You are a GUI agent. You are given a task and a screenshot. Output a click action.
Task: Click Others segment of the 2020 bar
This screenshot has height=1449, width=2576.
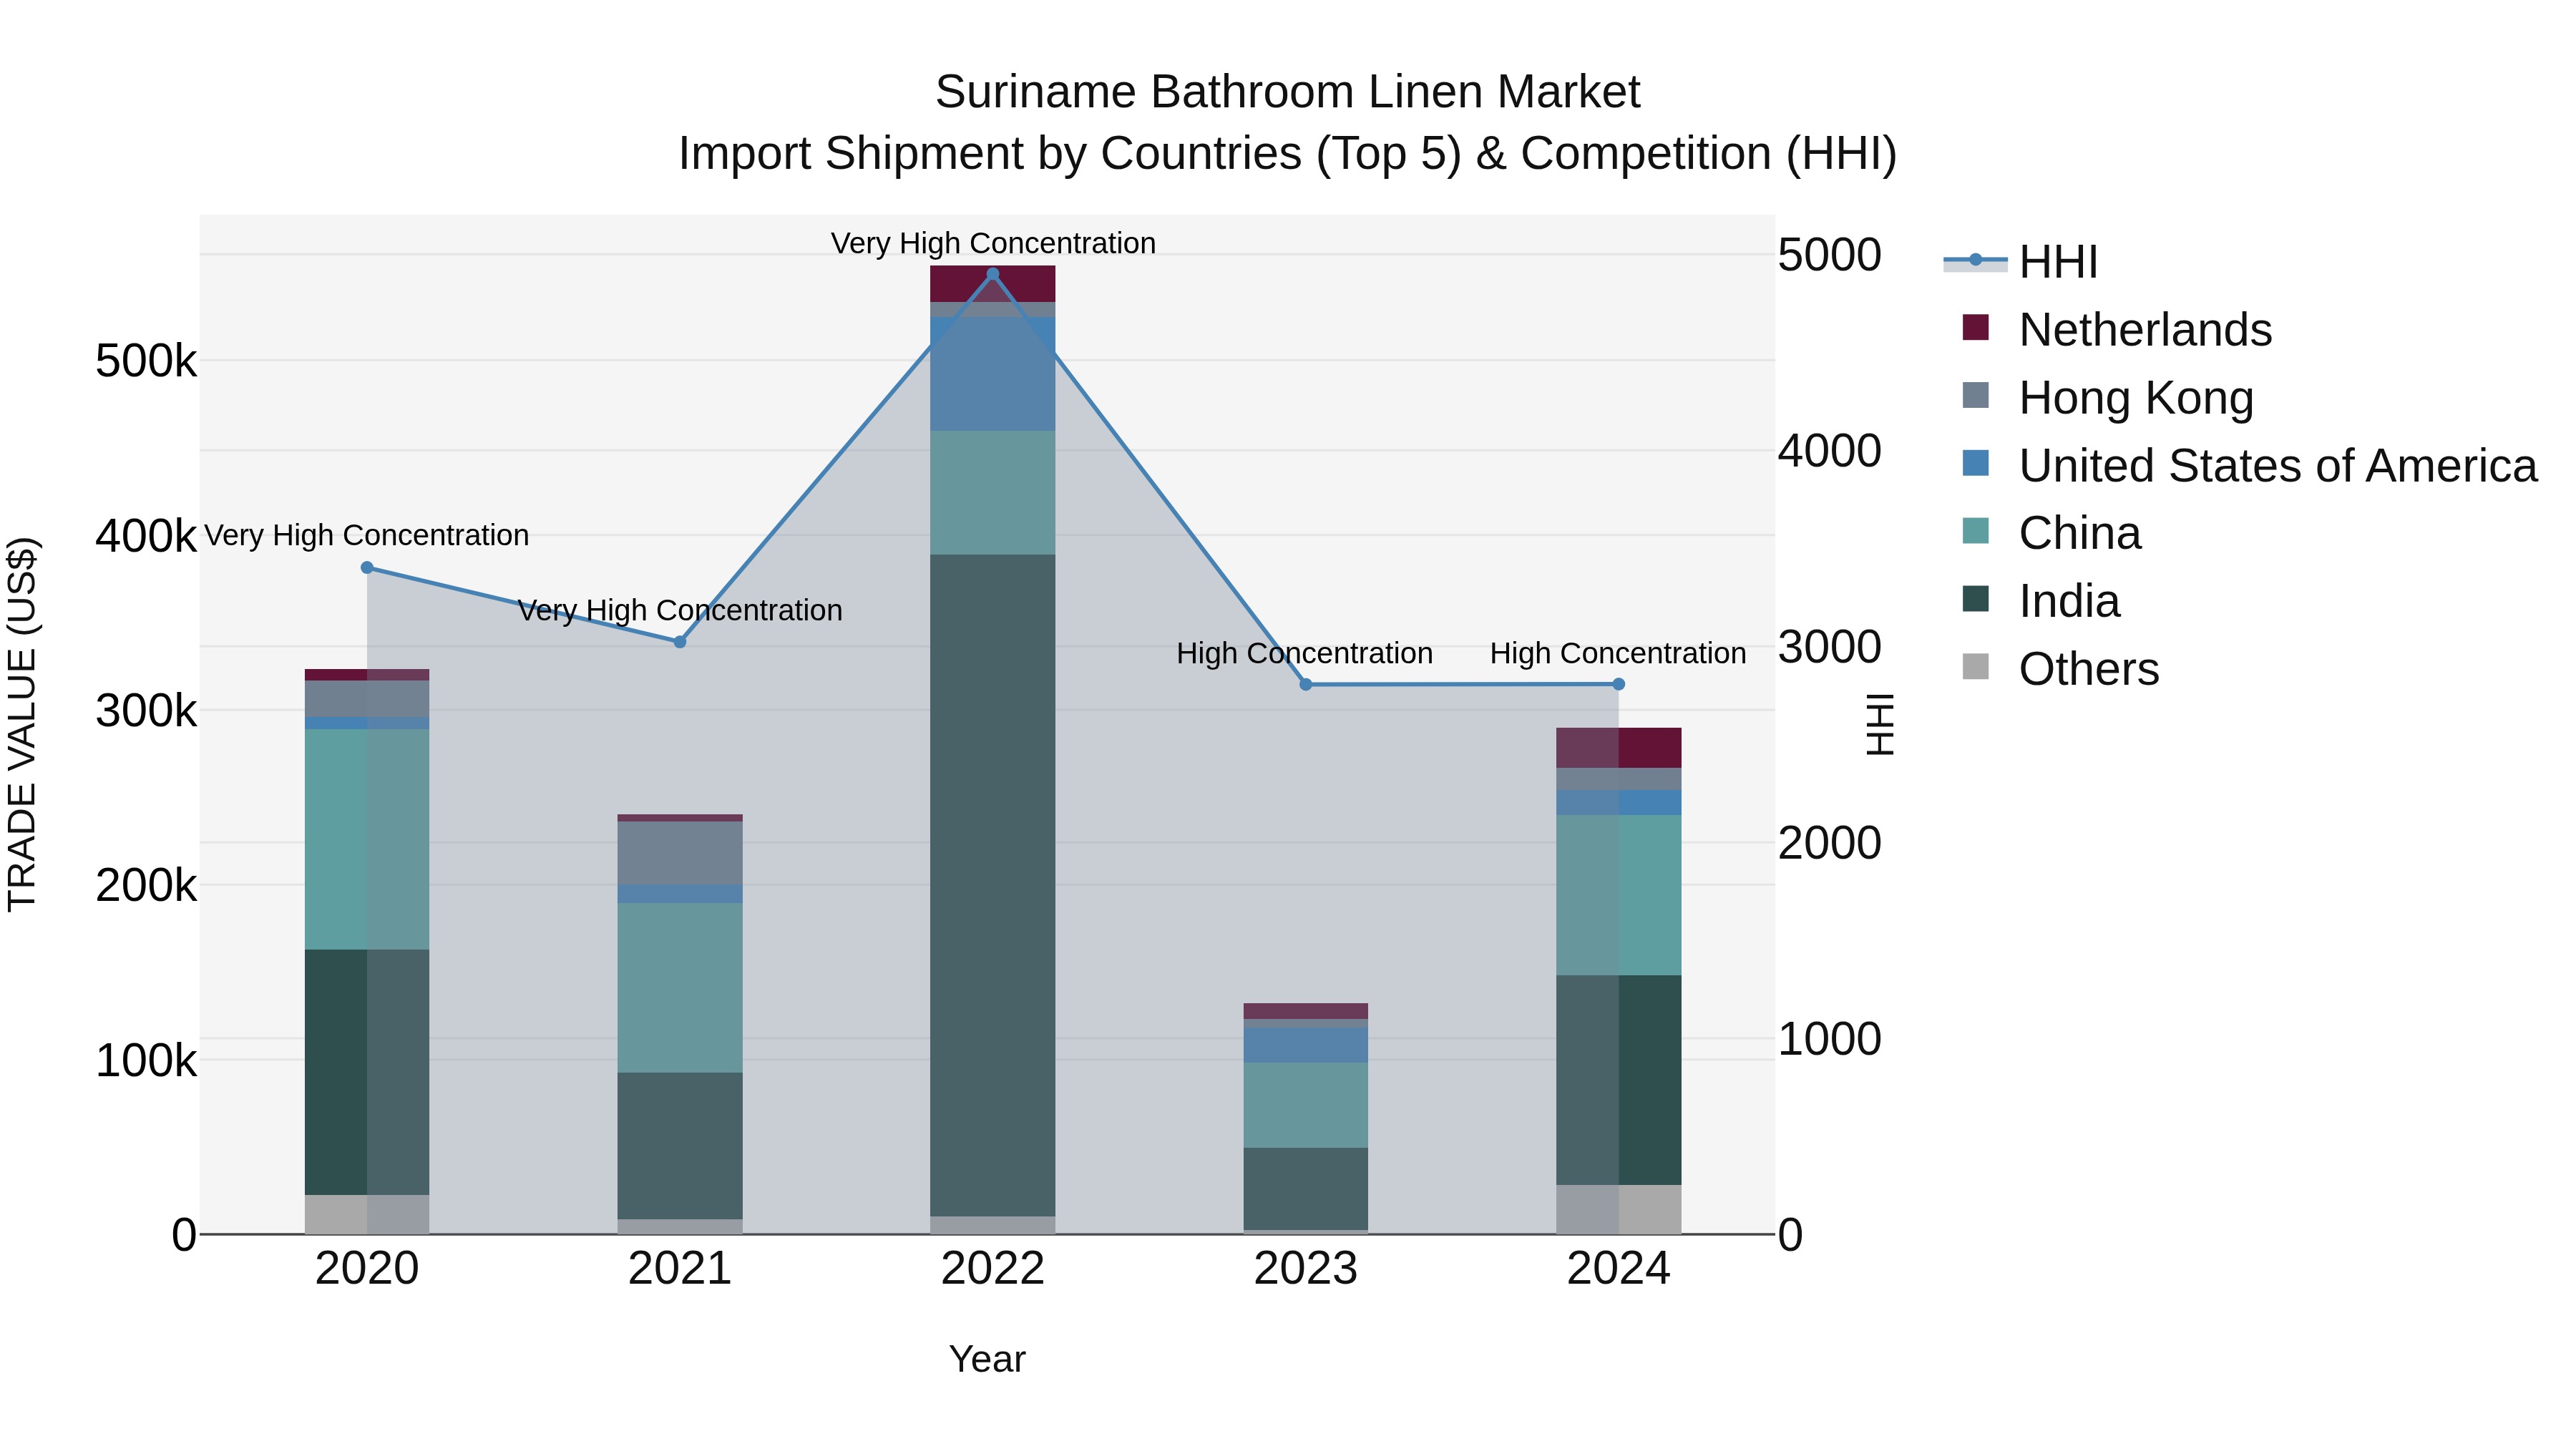tap(367, 1215)
